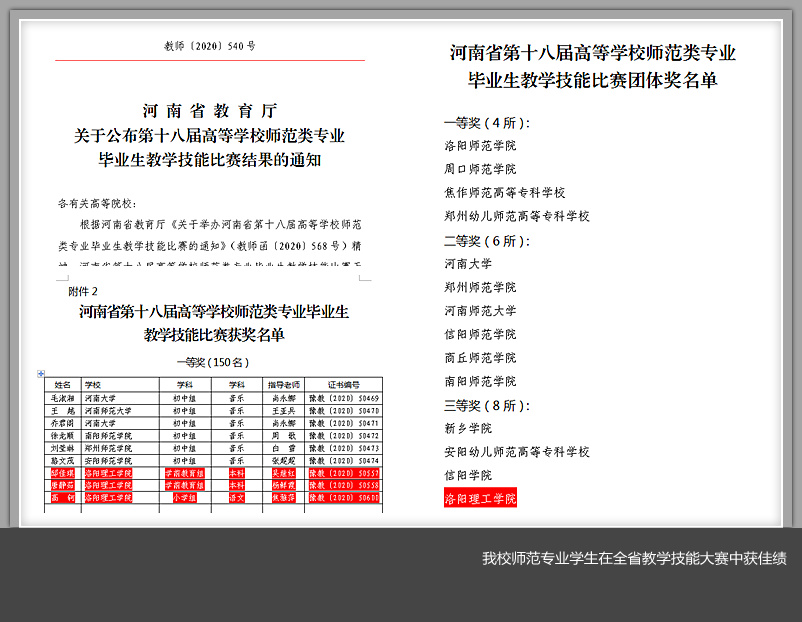
Task: Click 焦作师范高等专科学校 entry
Action: pos(505,193)
